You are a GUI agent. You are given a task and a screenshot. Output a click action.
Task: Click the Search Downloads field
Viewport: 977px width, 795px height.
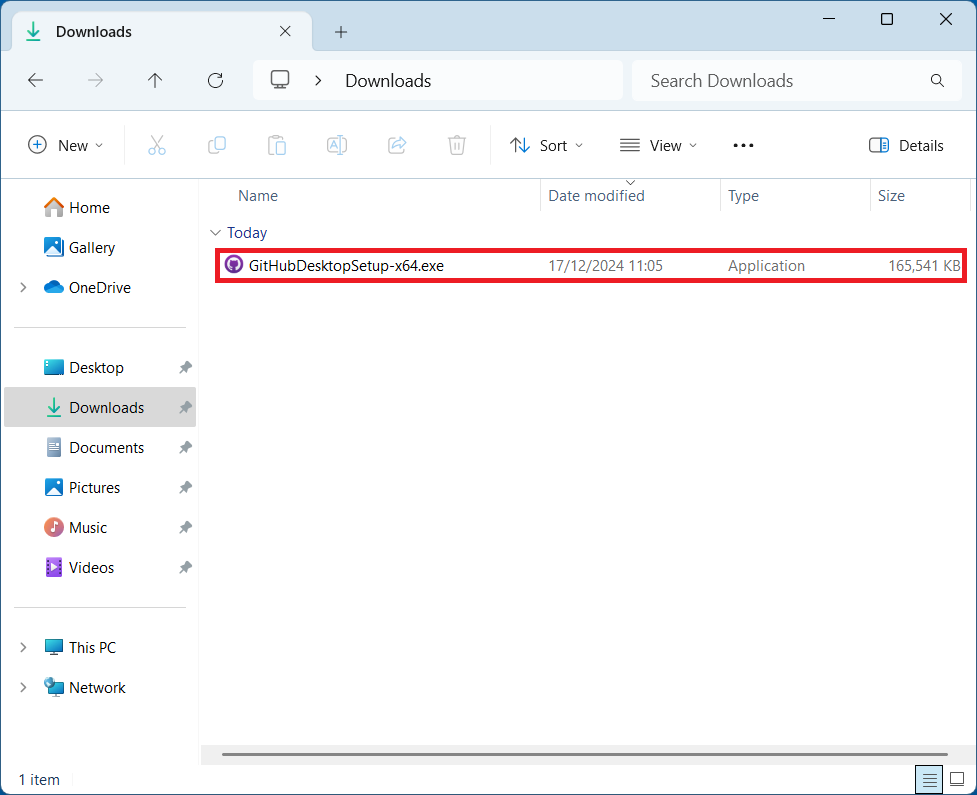[780, 81]
